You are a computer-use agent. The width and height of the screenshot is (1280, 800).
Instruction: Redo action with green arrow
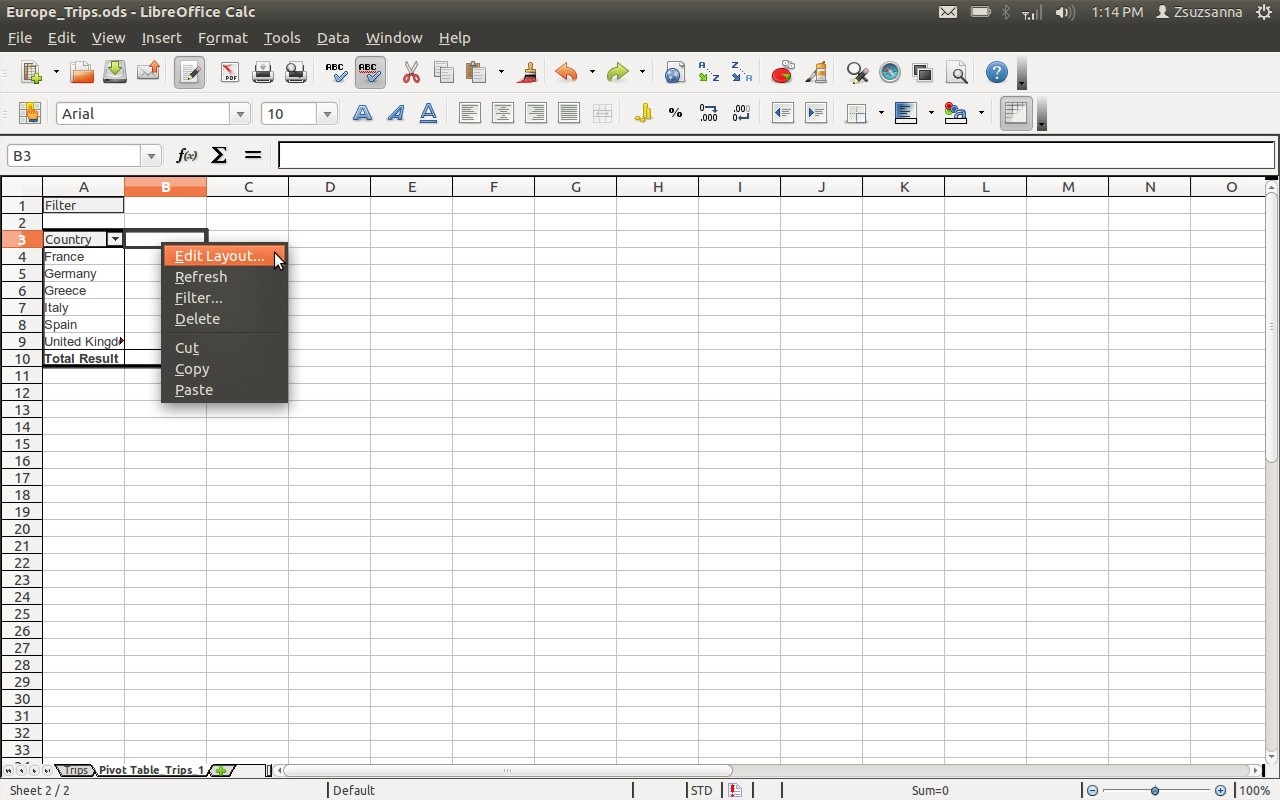tap(618, 73)
